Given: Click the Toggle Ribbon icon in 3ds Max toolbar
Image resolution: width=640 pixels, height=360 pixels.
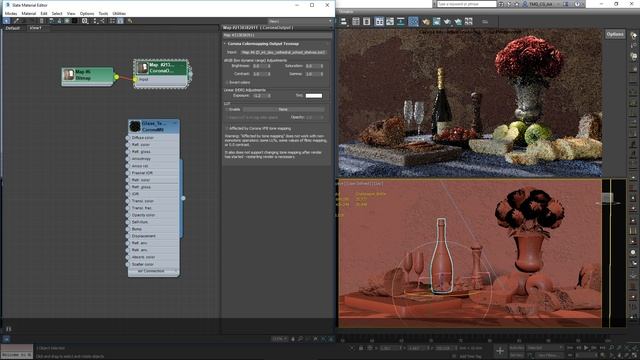Looking at the screenshot, I should [x=379, y=21].
